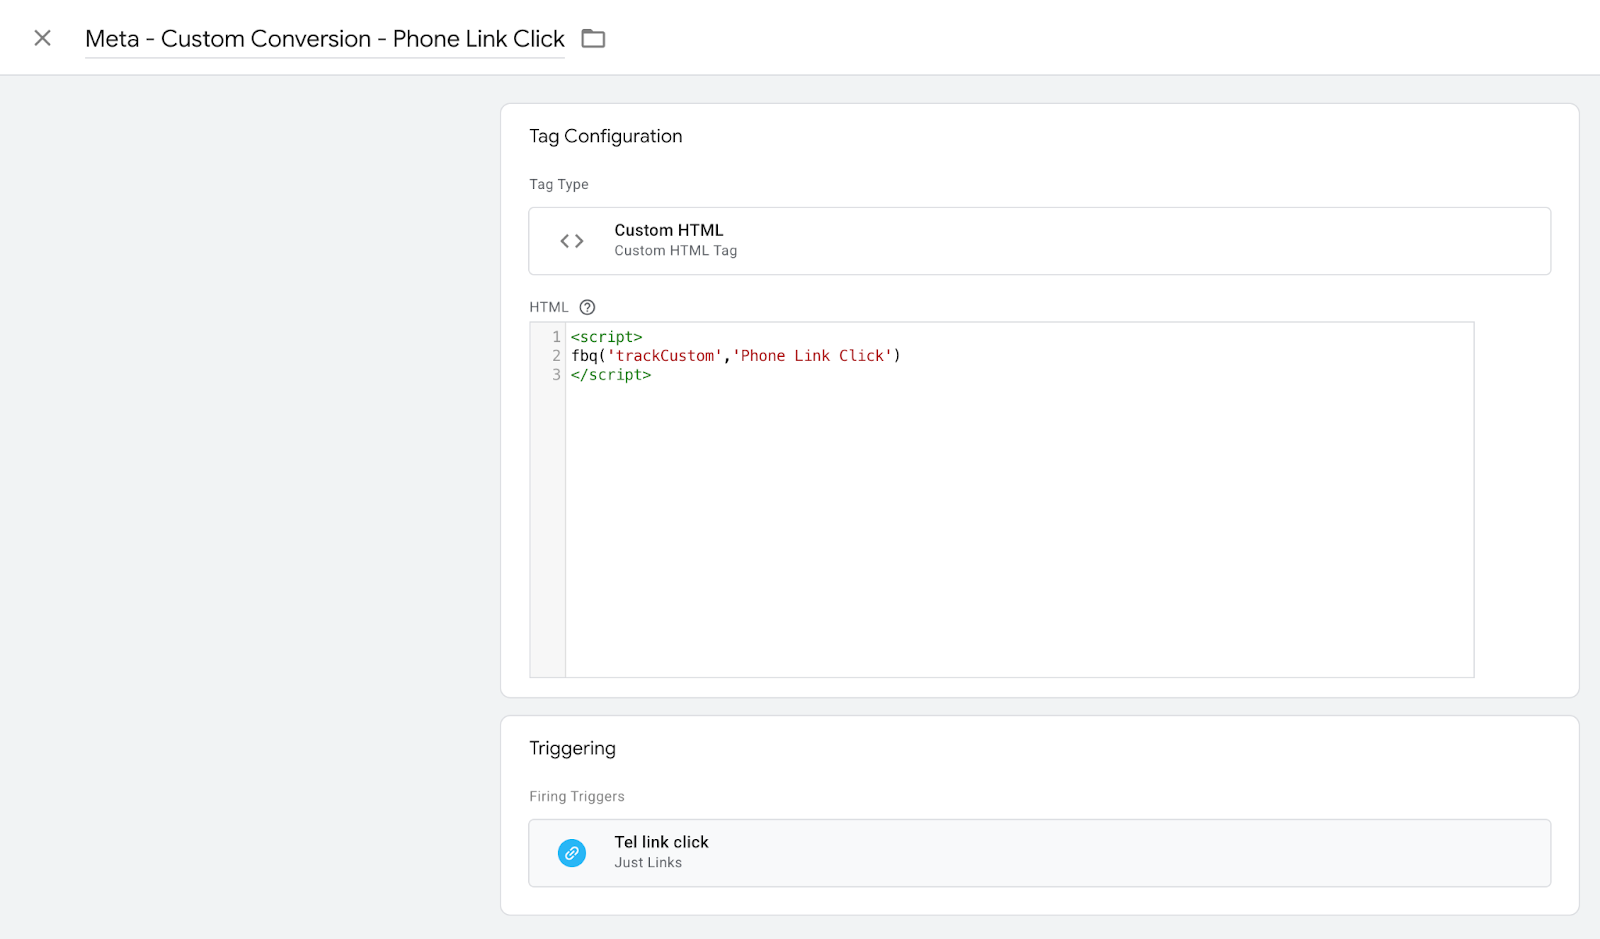Screen dimensions: 1600x939
Task: Click the Tag Type label
Action: tap(559, 184)
